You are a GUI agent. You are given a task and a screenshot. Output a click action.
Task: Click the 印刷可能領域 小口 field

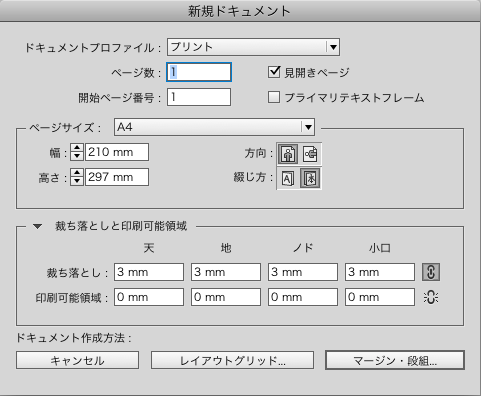click(380, 297)
